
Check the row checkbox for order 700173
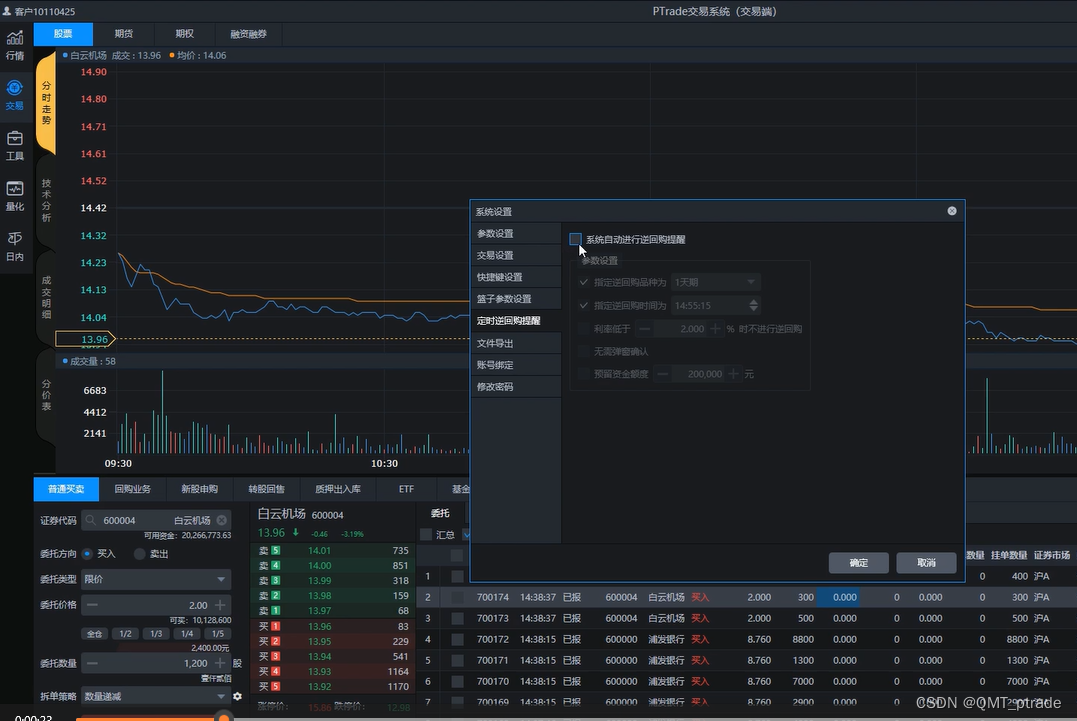click(457, 618)
